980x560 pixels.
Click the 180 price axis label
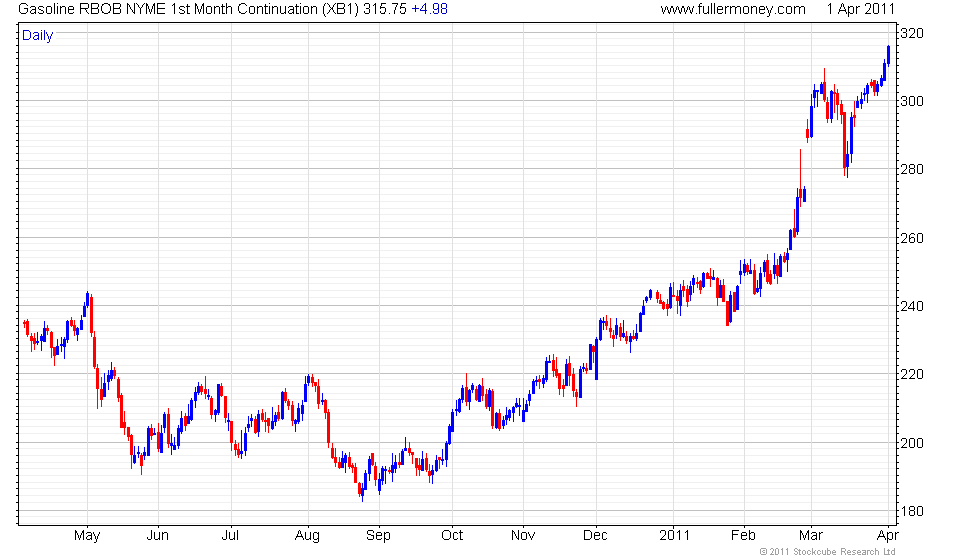click(x=911, y=511)
